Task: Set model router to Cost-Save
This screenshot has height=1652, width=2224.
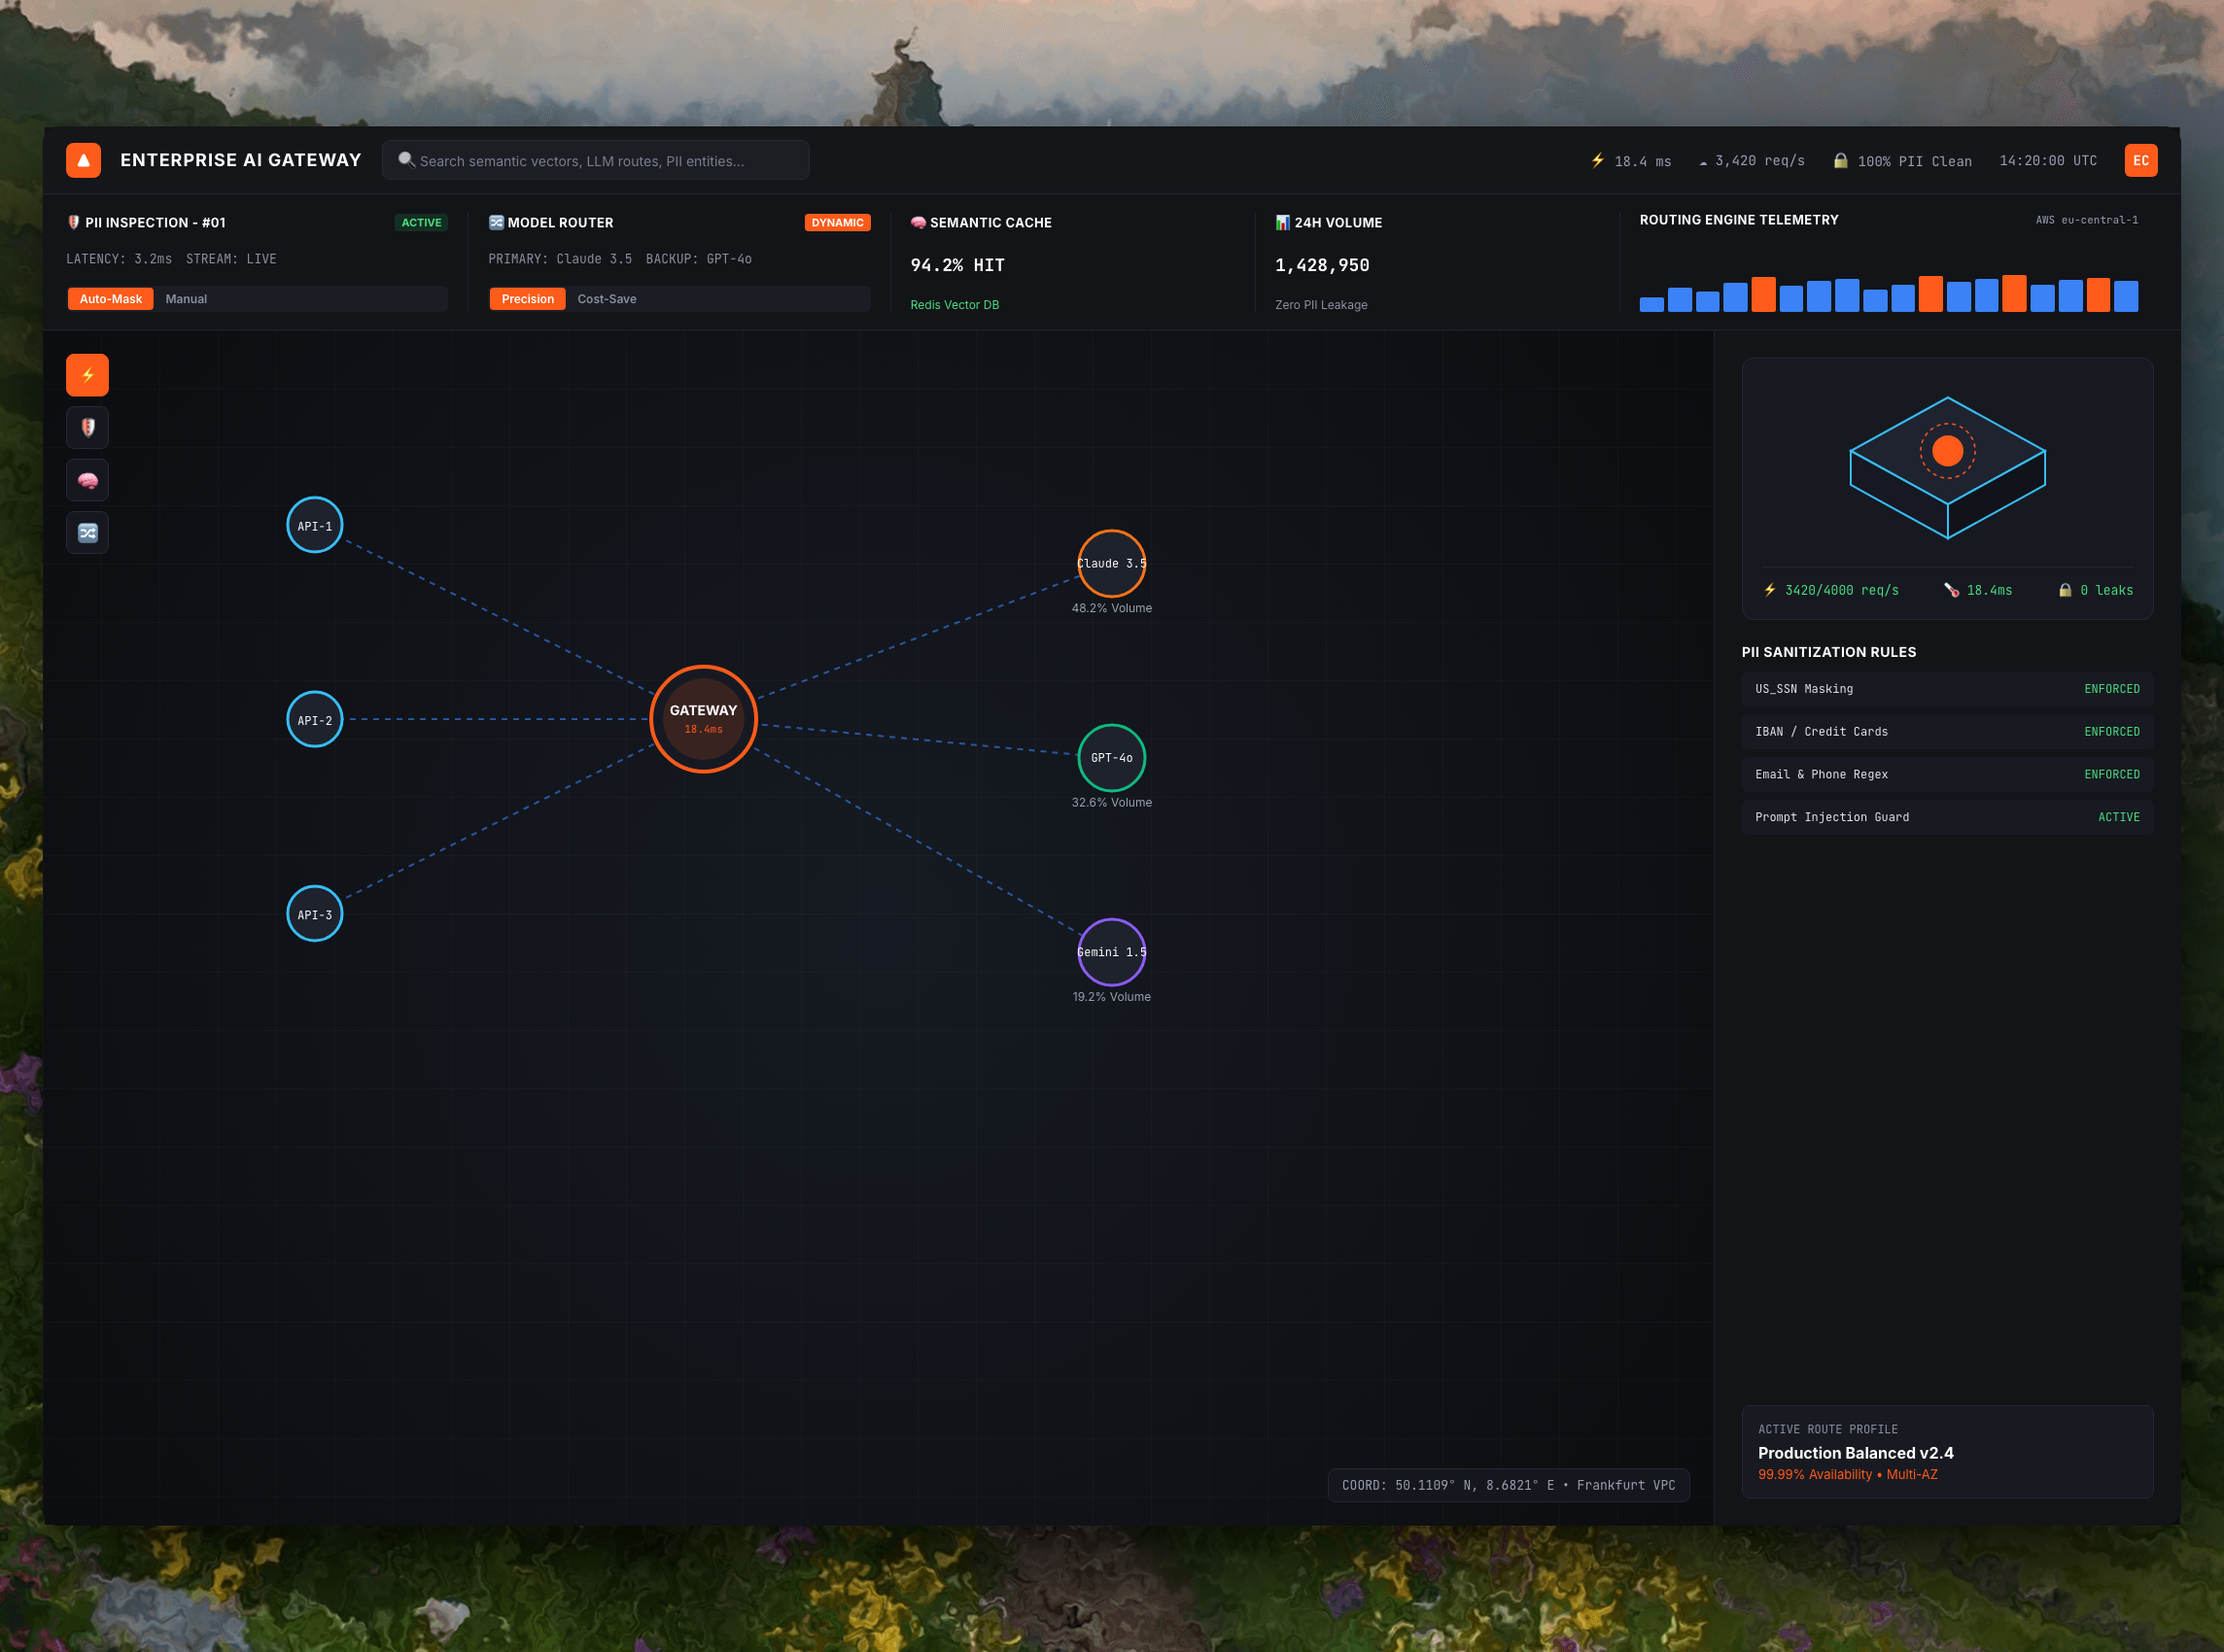Action: [607, 299]
